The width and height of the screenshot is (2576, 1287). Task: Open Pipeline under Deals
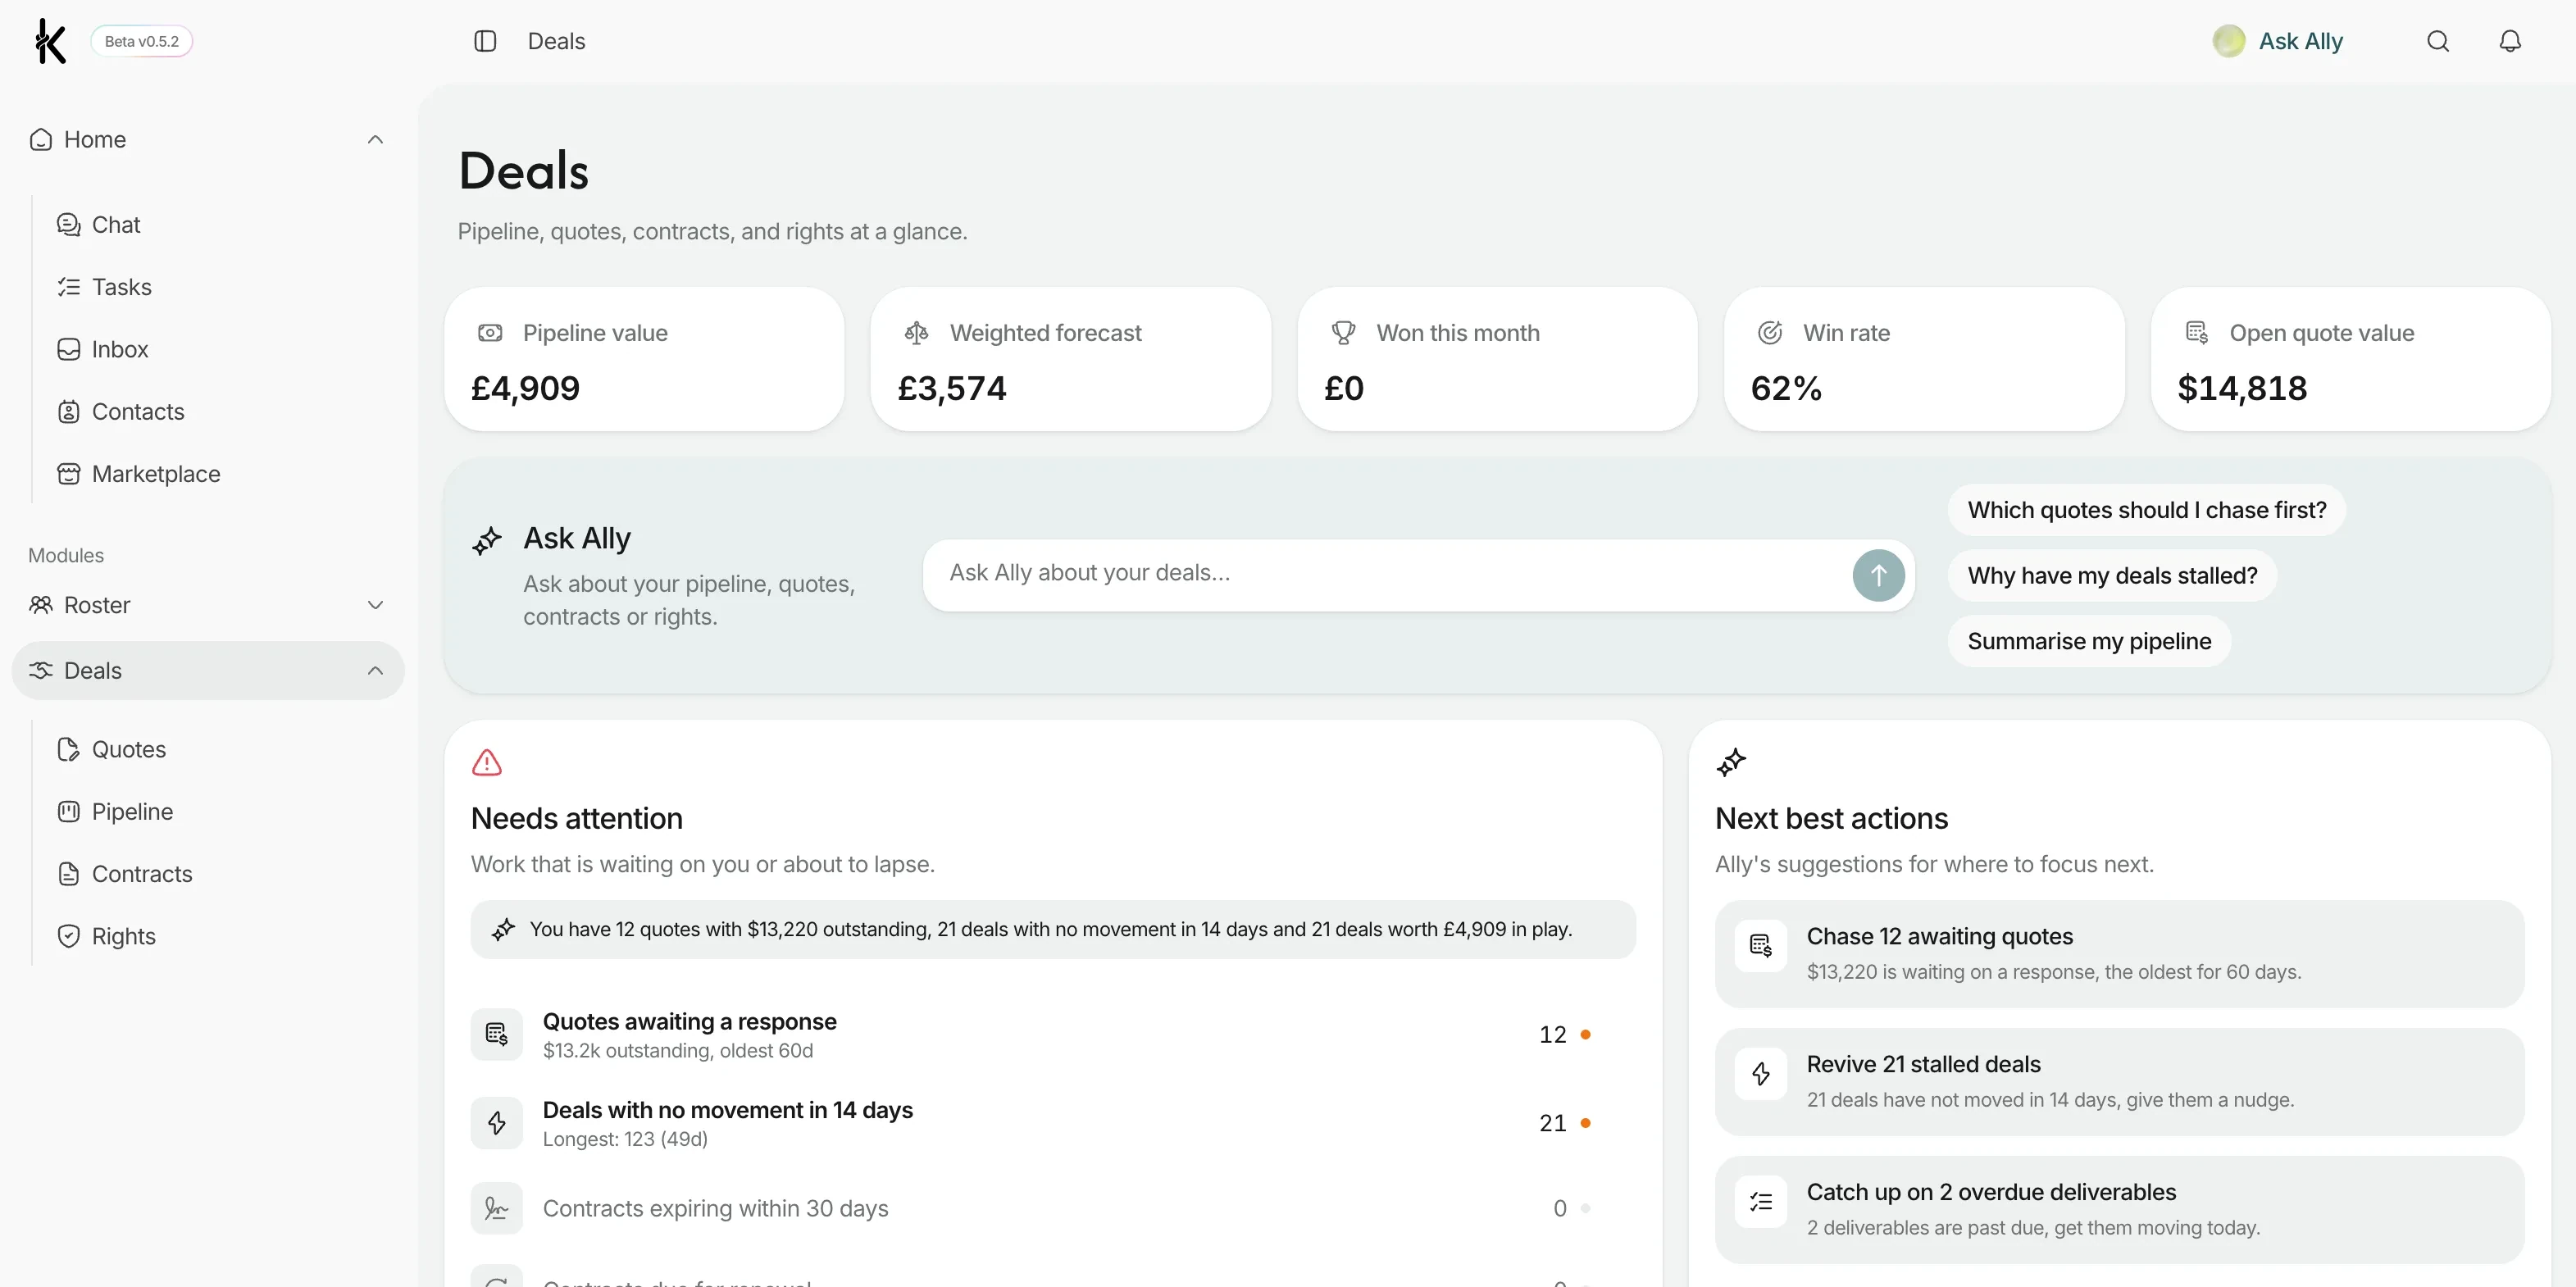point(115,812)
